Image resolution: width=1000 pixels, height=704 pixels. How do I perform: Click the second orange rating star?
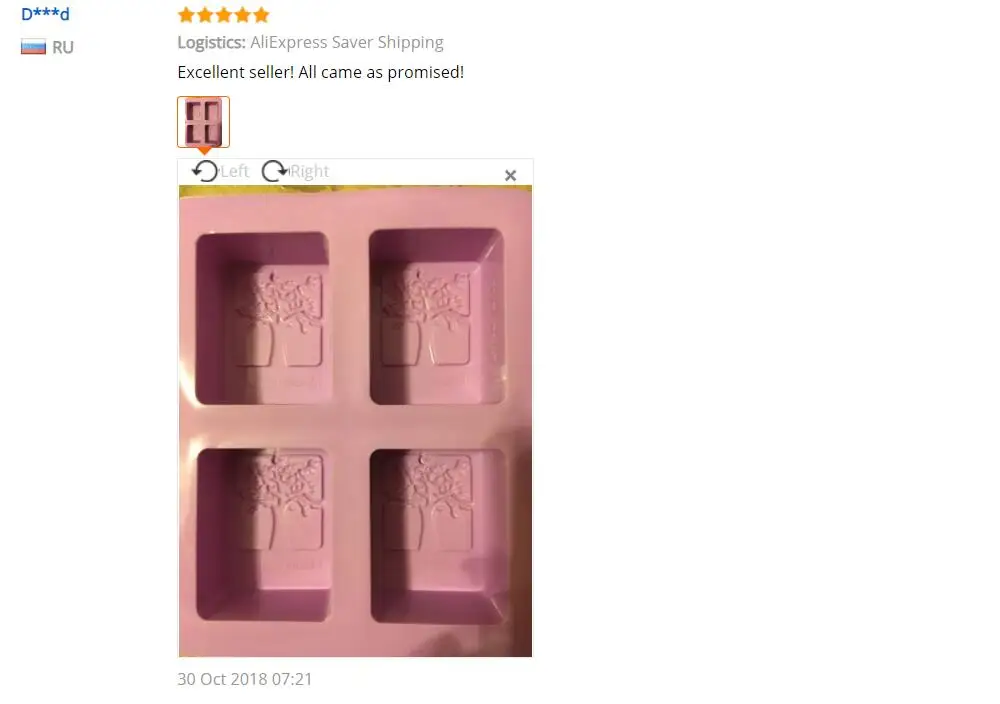click(205, 15)
